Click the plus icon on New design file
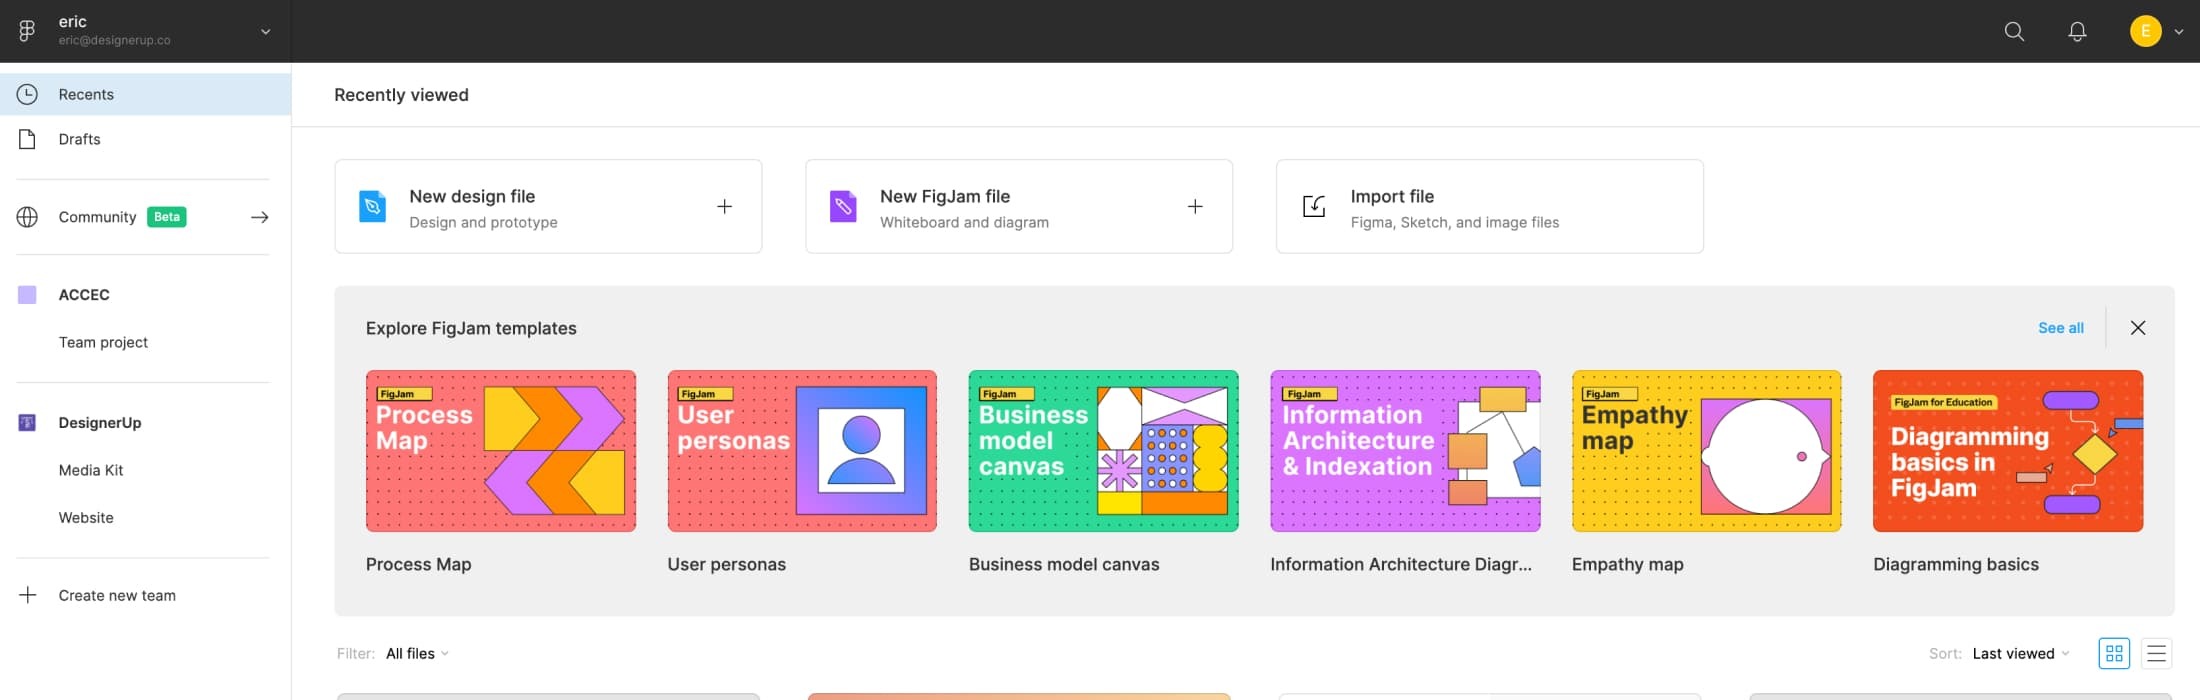Viewport: 2200px width, 700px height. coord(725,207)
